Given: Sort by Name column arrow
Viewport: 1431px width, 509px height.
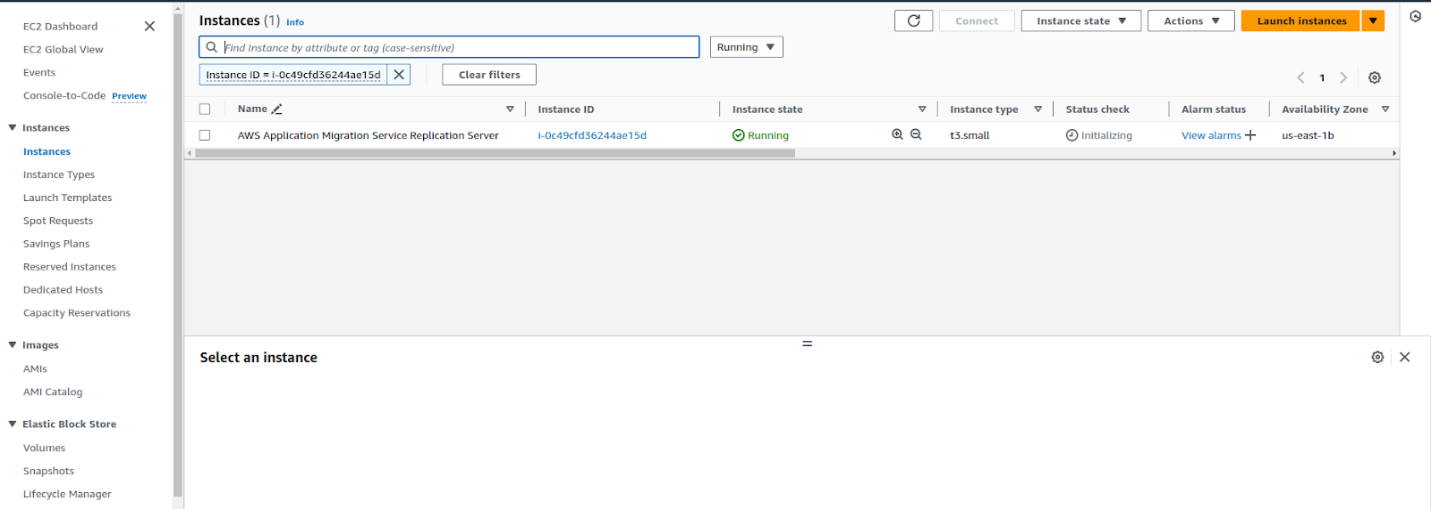Looking at the screenshot, I should 510,110.
